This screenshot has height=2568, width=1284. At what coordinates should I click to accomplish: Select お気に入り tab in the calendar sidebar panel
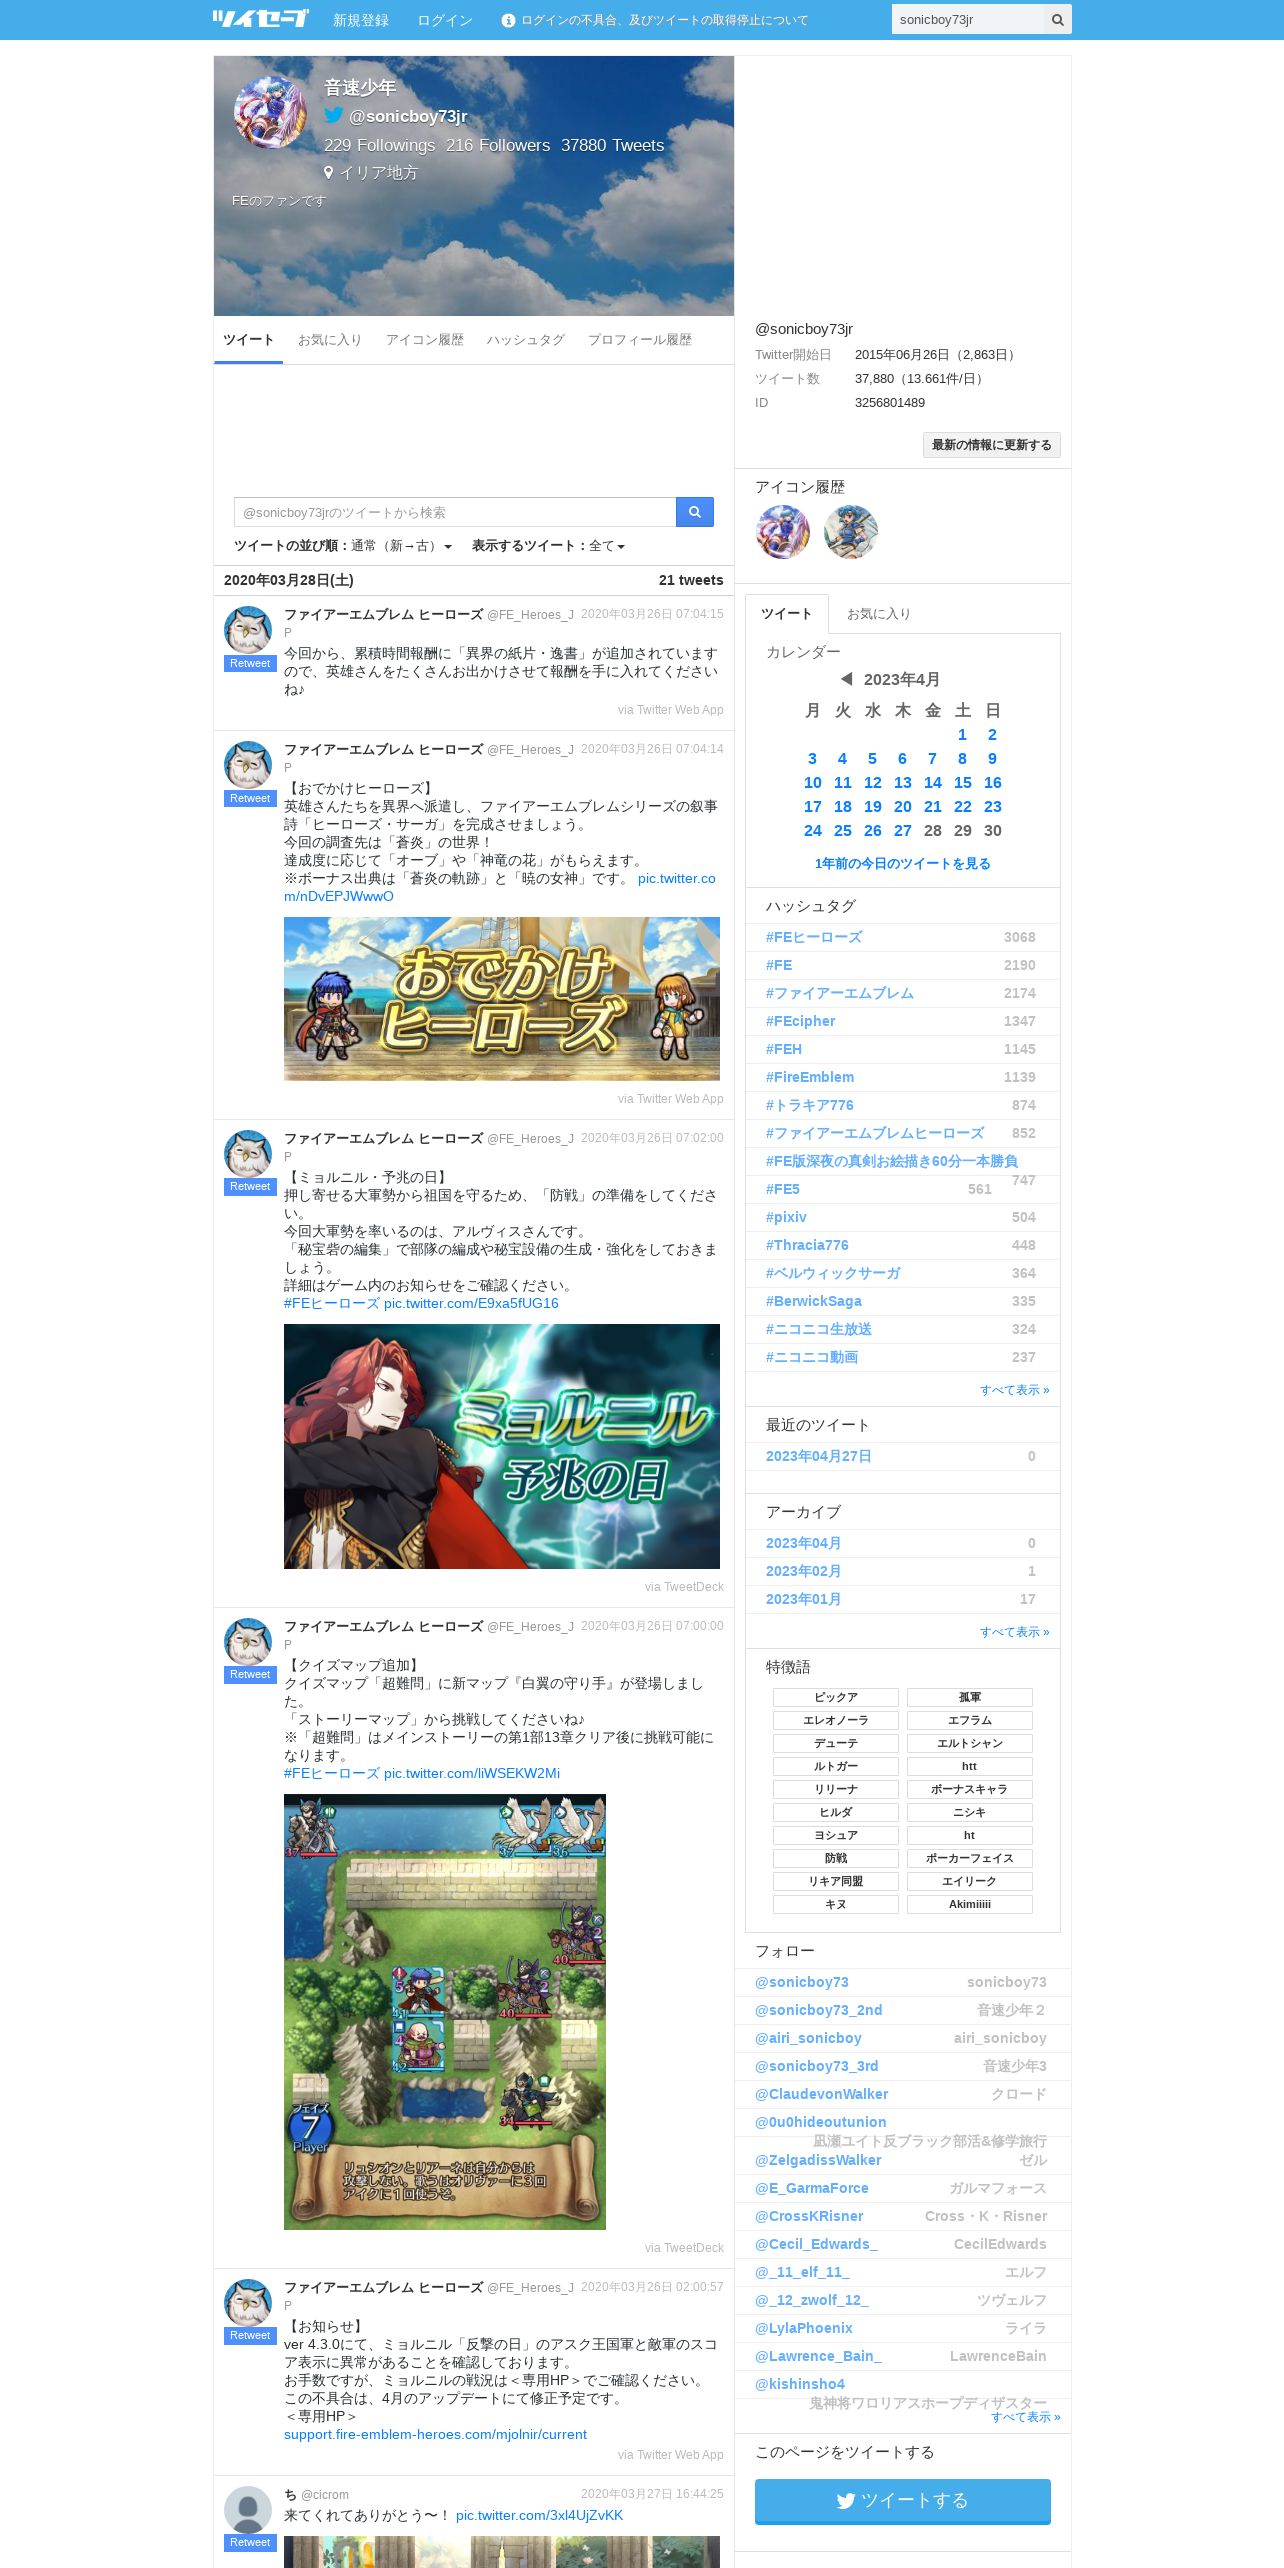point(878,613)
